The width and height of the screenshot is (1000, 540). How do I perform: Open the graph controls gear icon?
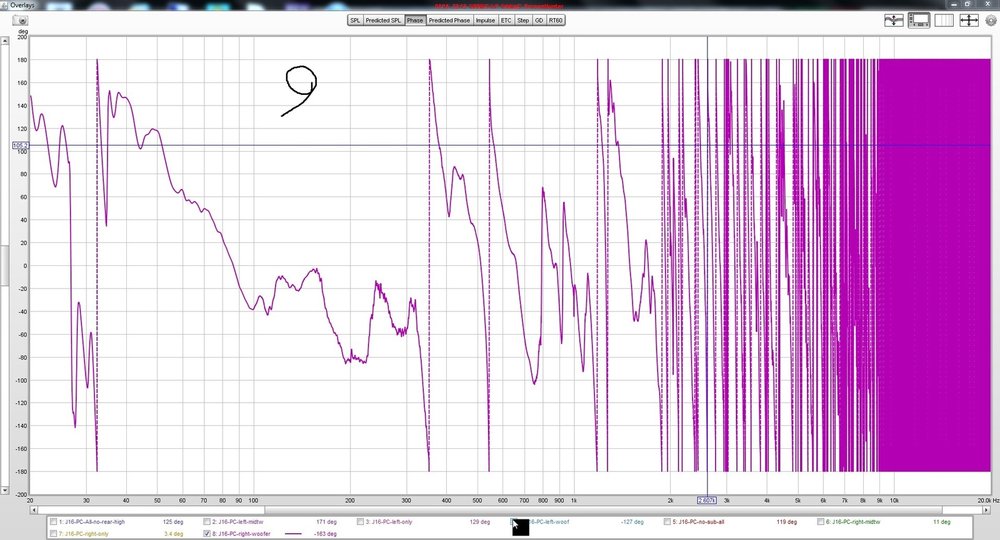[991, 20]
